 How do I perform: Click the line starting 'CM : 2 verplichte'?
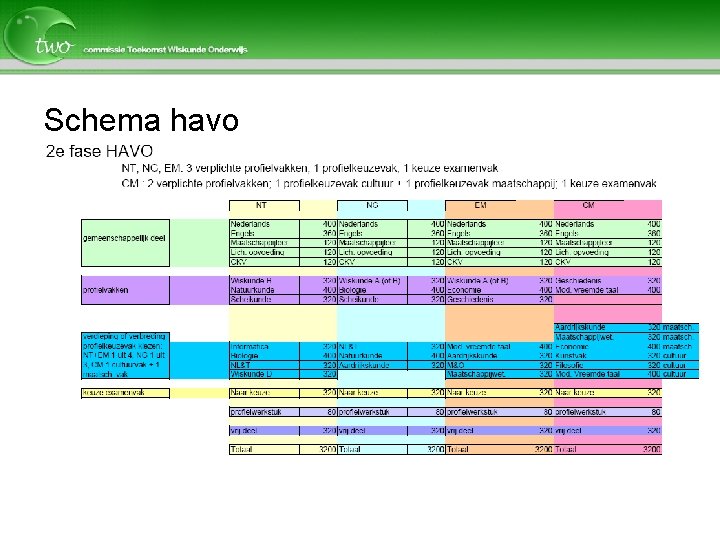389,184
